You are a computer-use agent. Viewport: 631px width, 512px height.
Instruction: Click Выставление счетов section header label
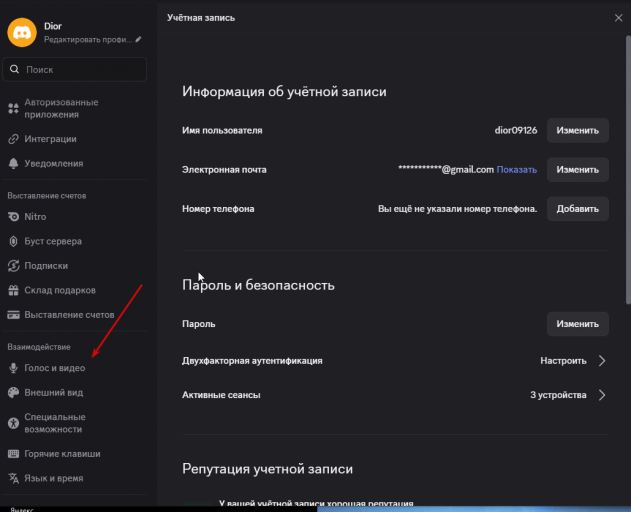click(x=47, y=196)
